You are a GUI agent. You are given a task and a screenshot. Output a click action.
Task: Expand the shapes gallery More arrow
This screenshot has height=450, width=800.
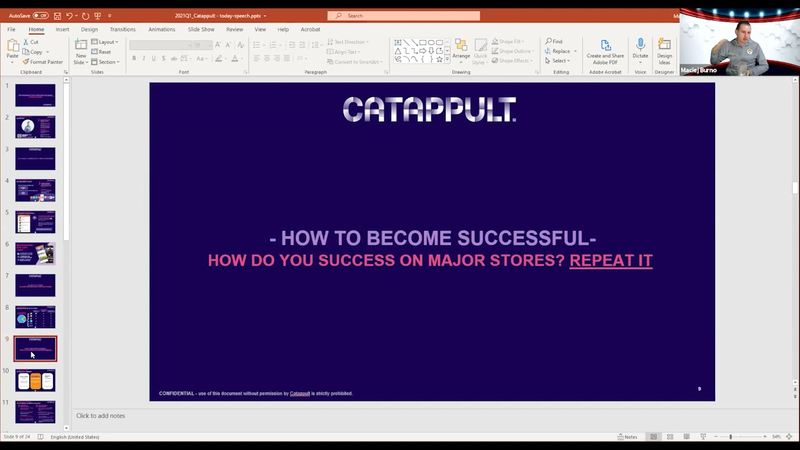447,59
